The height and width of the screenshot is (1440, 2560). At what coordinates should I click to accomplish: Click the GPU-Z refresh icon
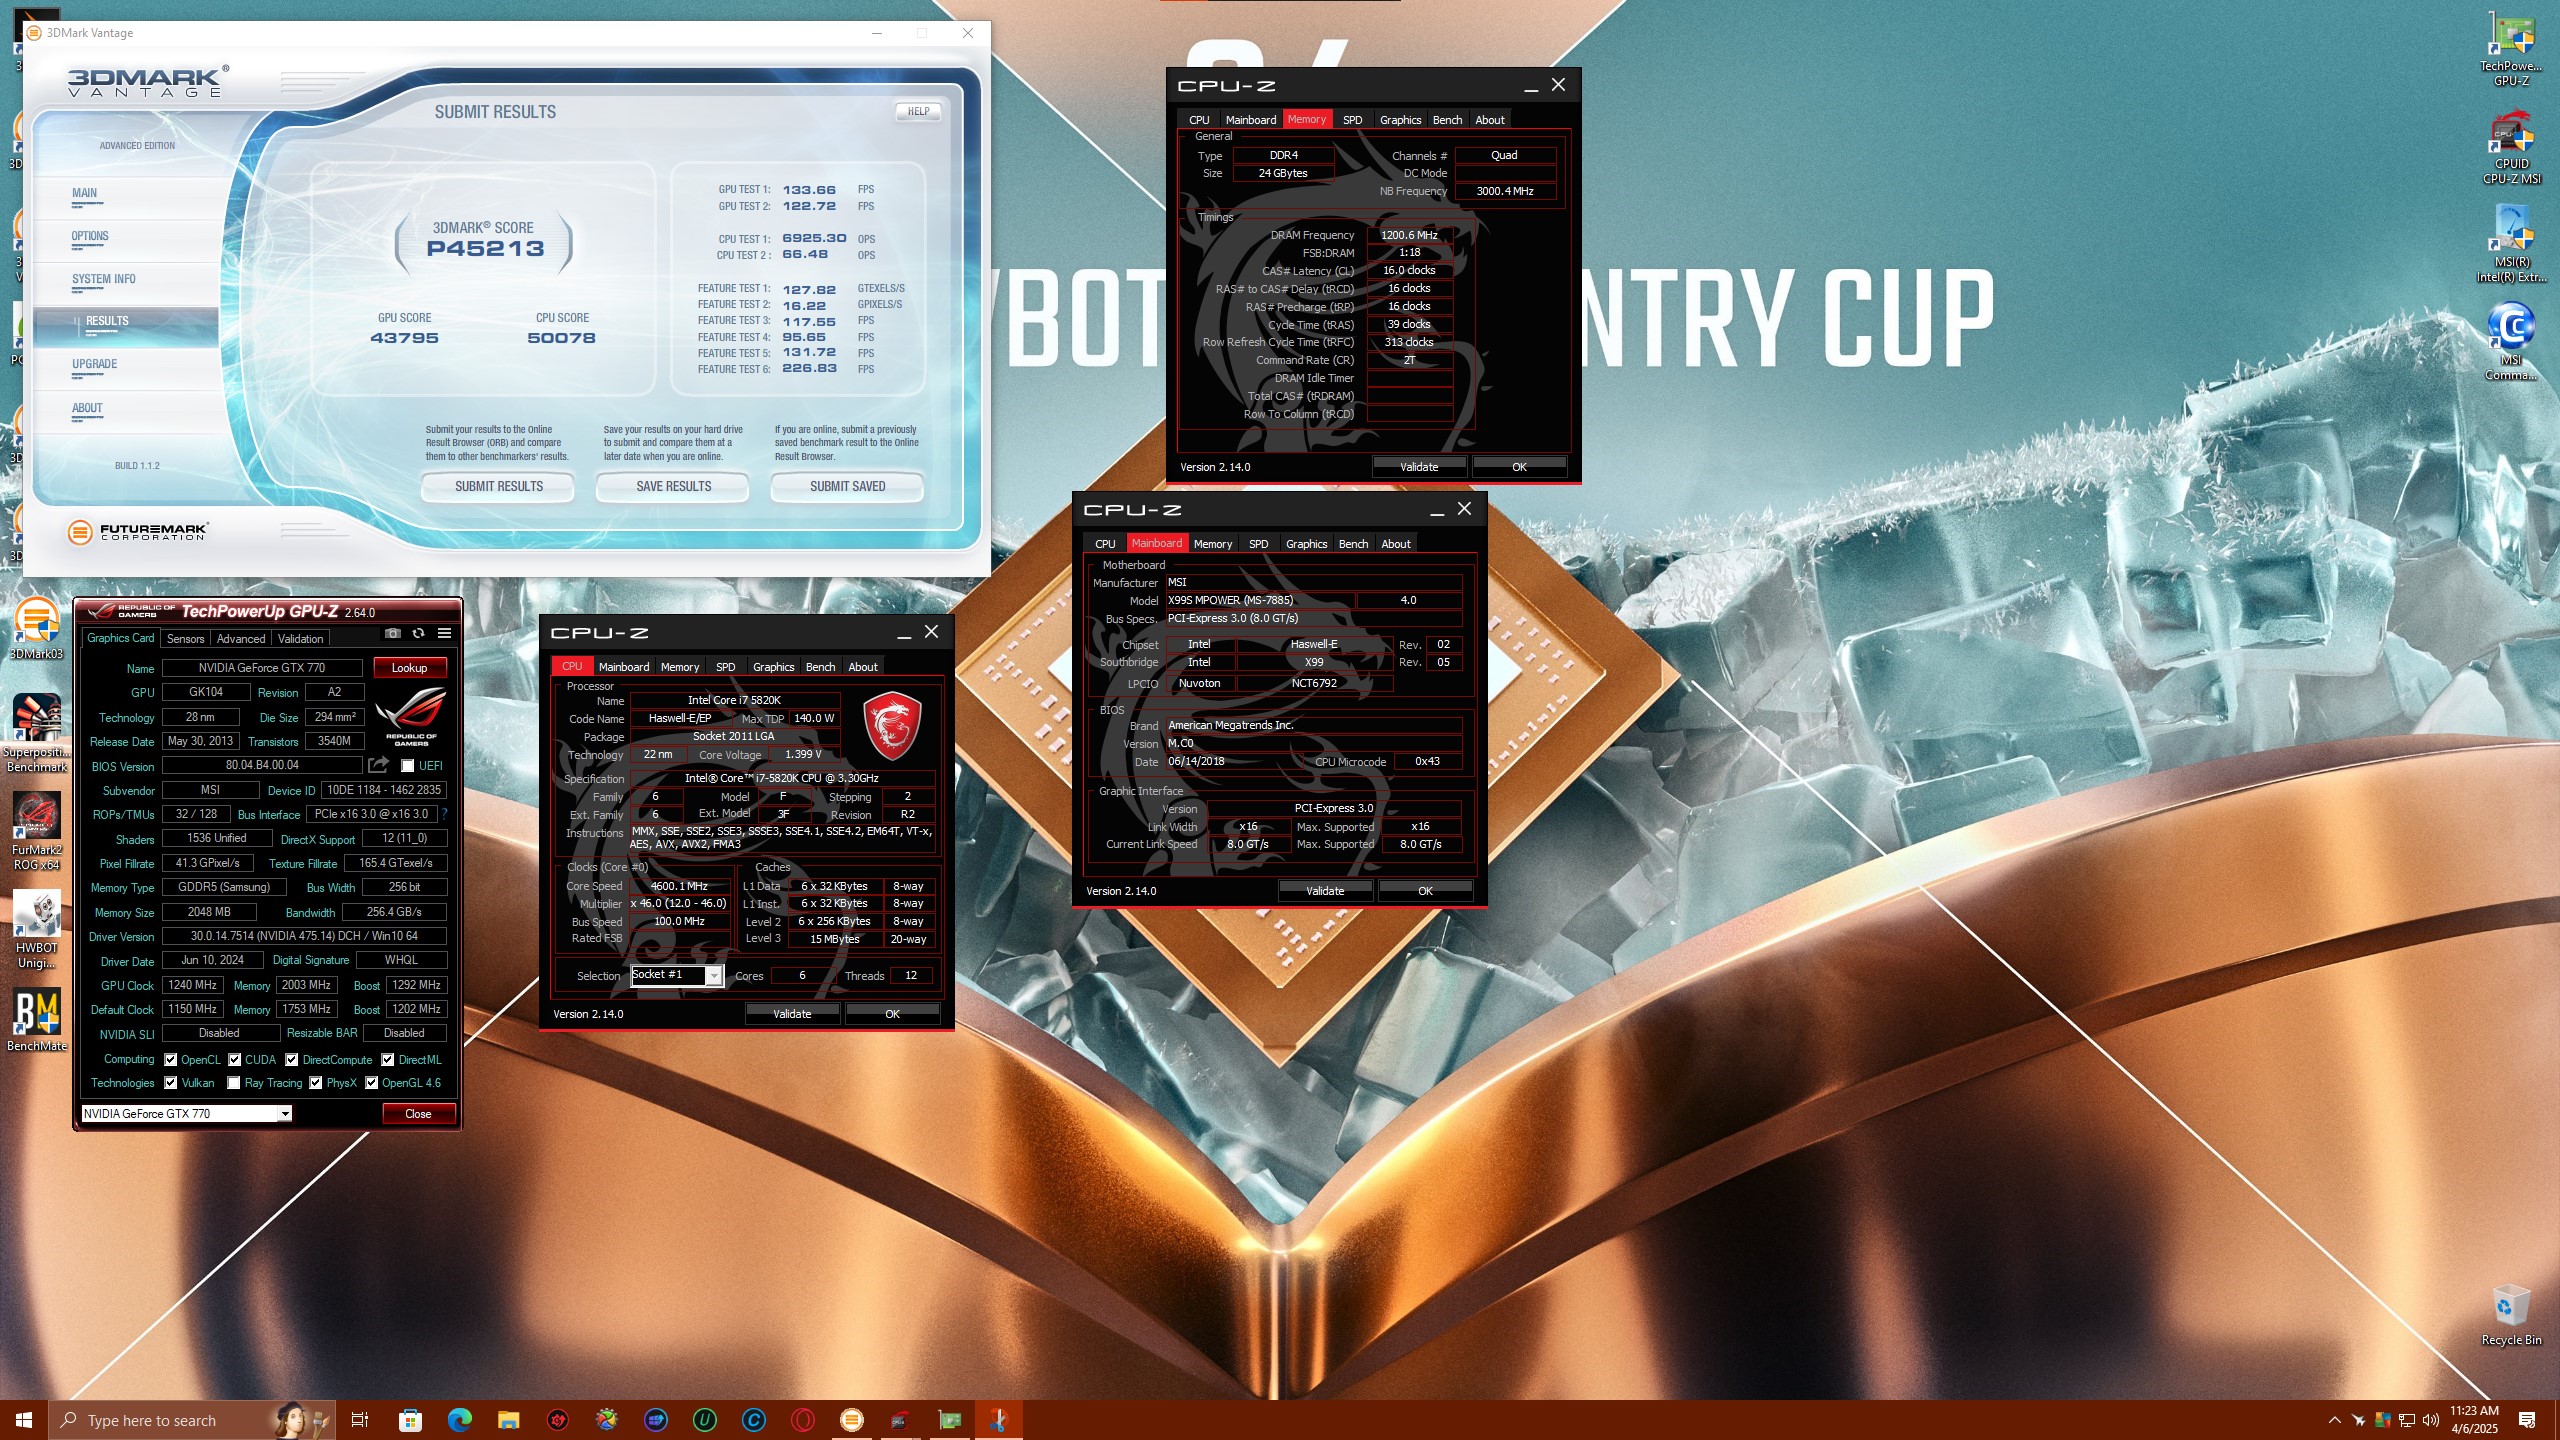[x=419, y=633]
